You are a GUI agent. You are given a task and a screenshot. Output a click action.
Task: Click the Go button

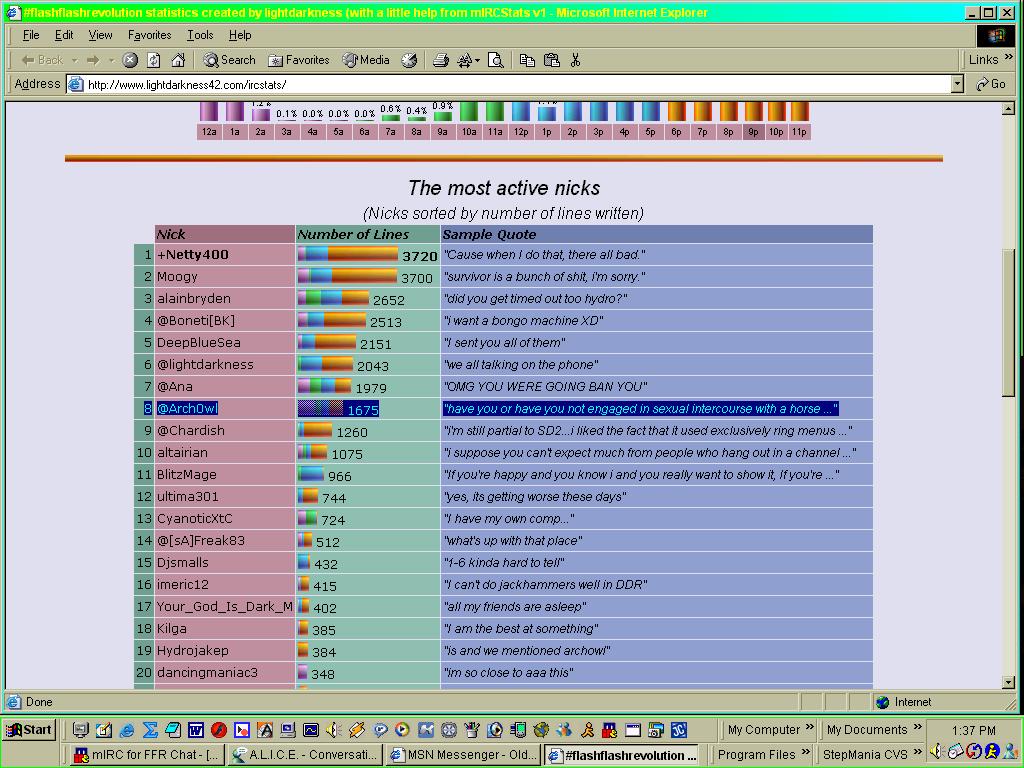point(991,84)
